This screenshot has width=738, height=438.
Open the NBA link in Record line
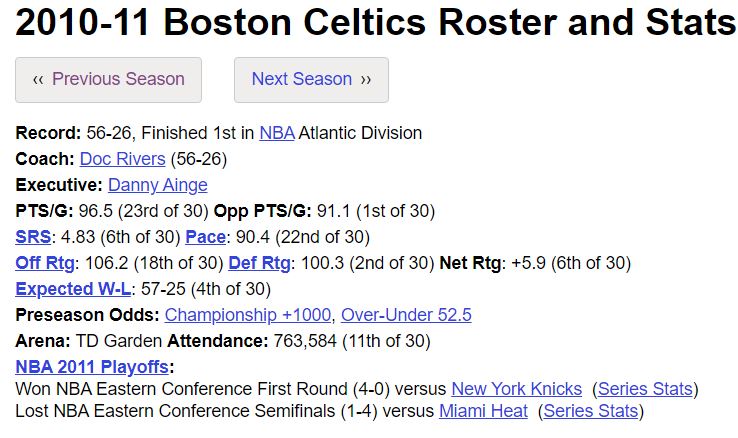277,133
